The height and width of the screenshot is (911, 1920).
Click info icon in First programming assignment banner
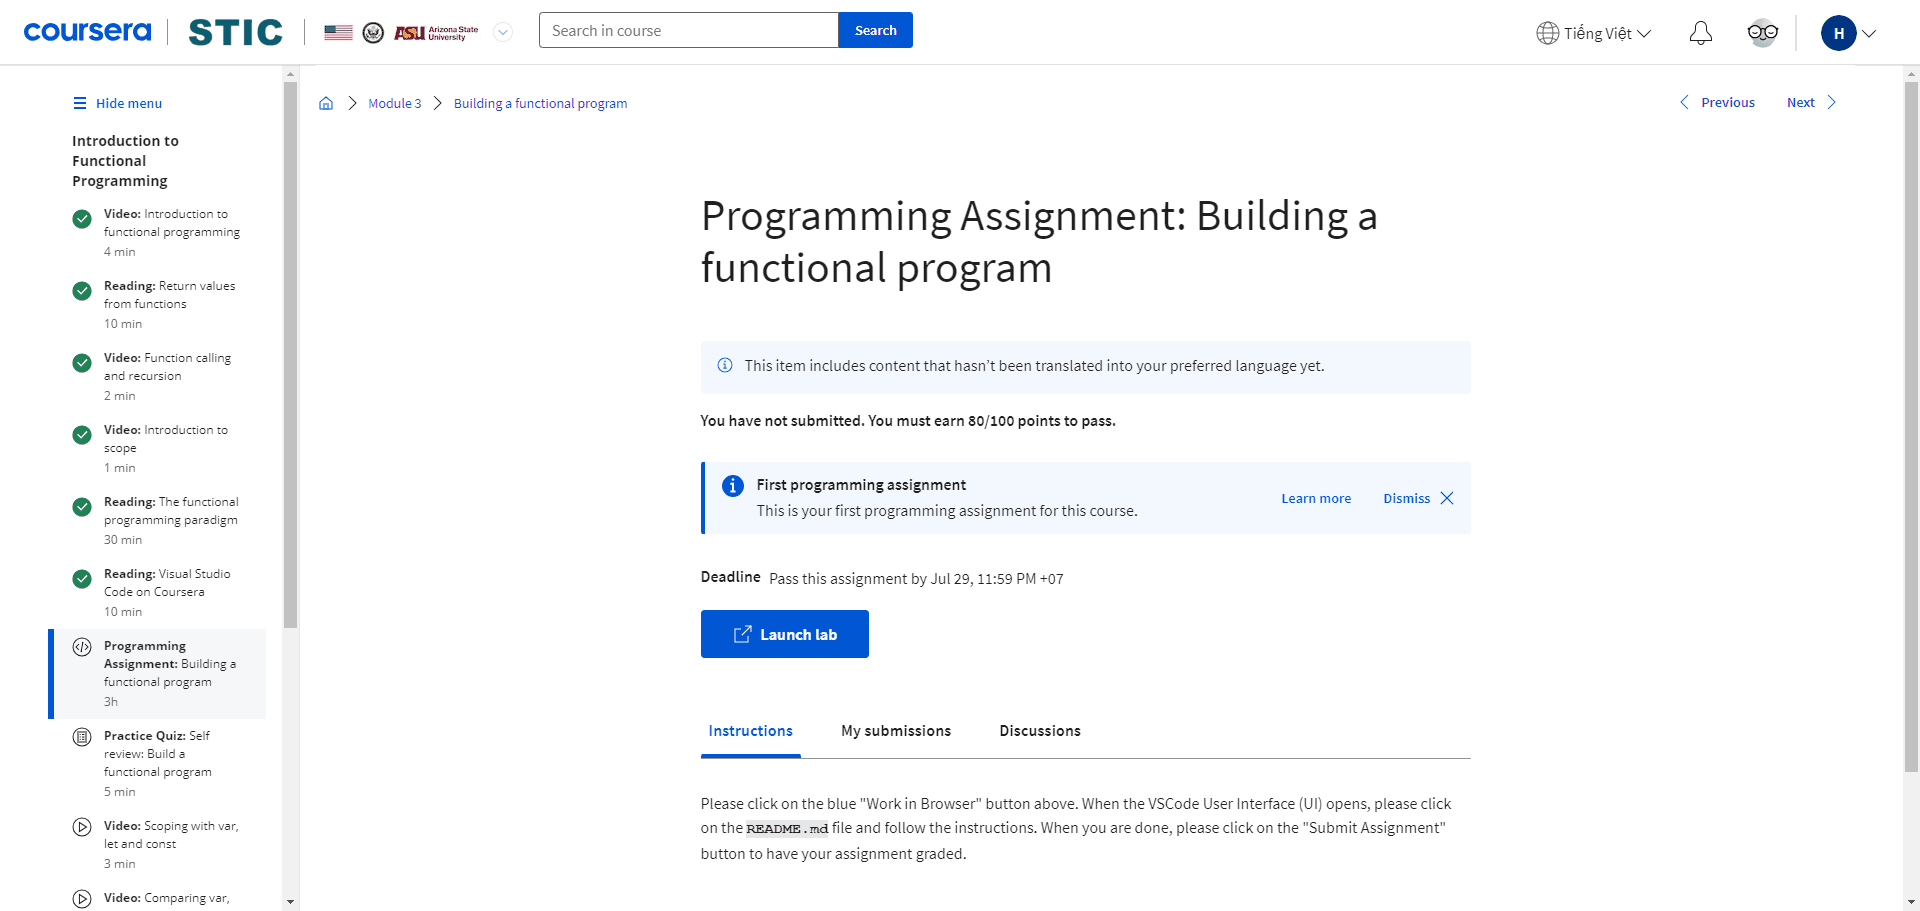point(733,486)
